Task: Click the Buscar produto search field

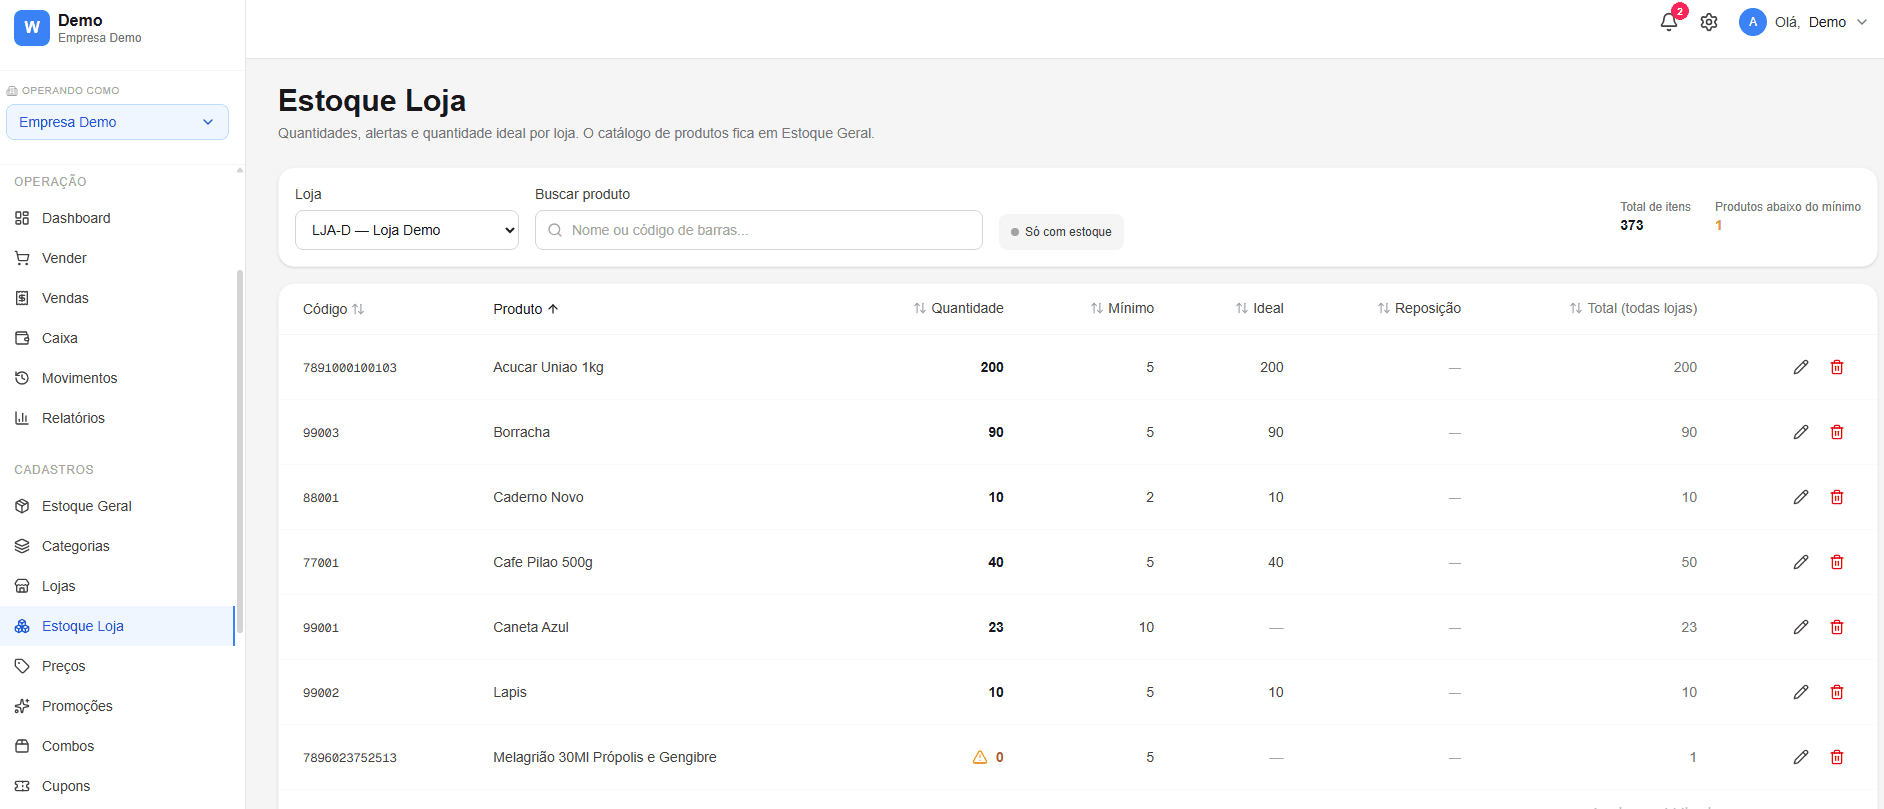Action: coord(759,230)
